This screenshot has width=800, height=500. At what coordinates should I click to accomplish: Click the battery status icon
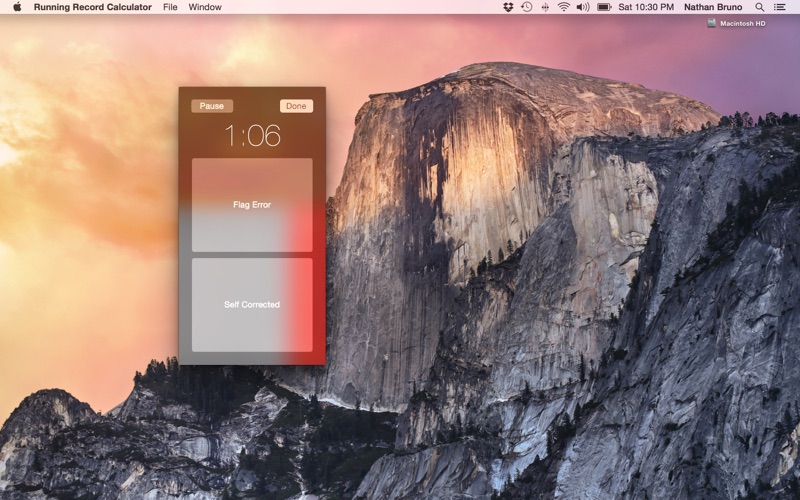coord(604,7)
